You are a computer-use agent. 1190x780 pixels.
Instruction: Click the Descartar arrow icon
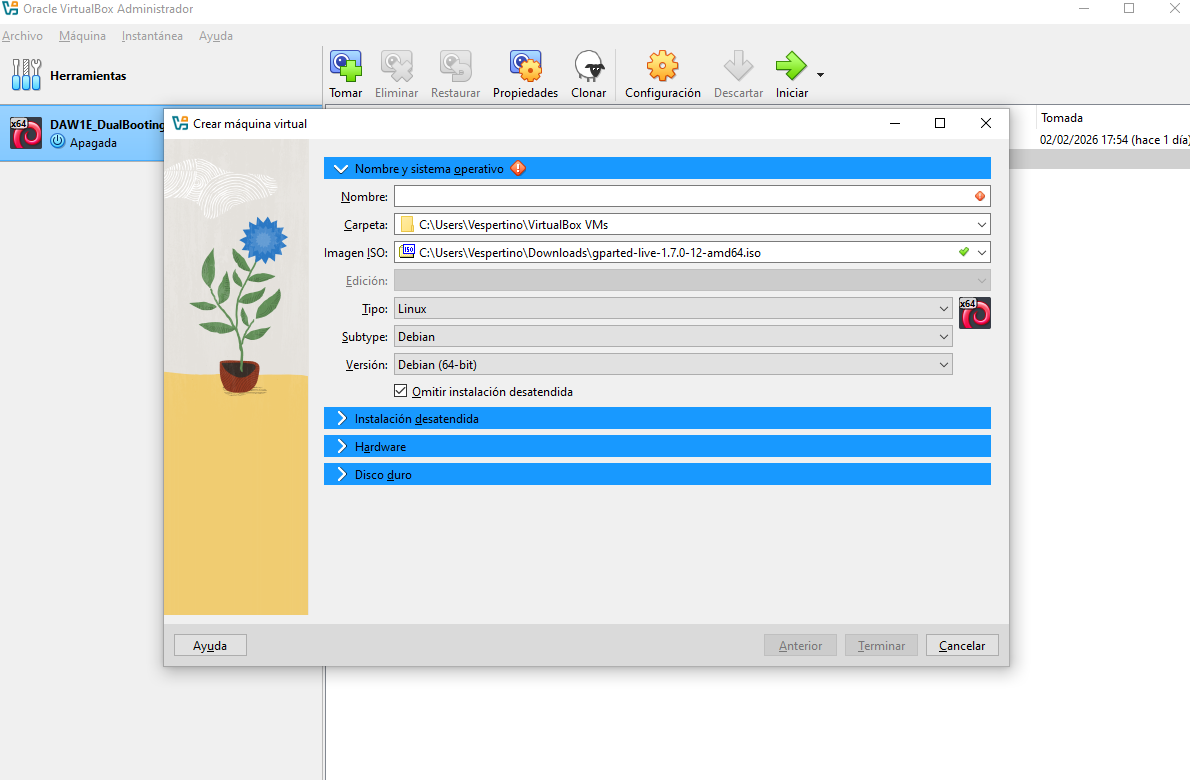pyautogui.click(x=738, y=66)
